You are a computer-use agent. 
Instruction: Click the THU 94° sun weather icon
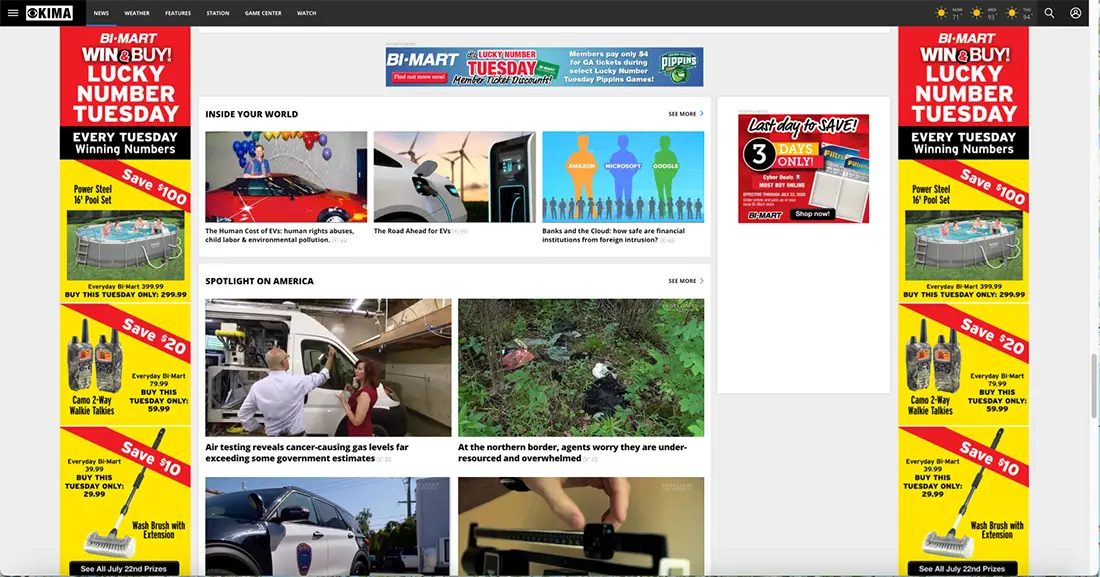(1012, 13)
